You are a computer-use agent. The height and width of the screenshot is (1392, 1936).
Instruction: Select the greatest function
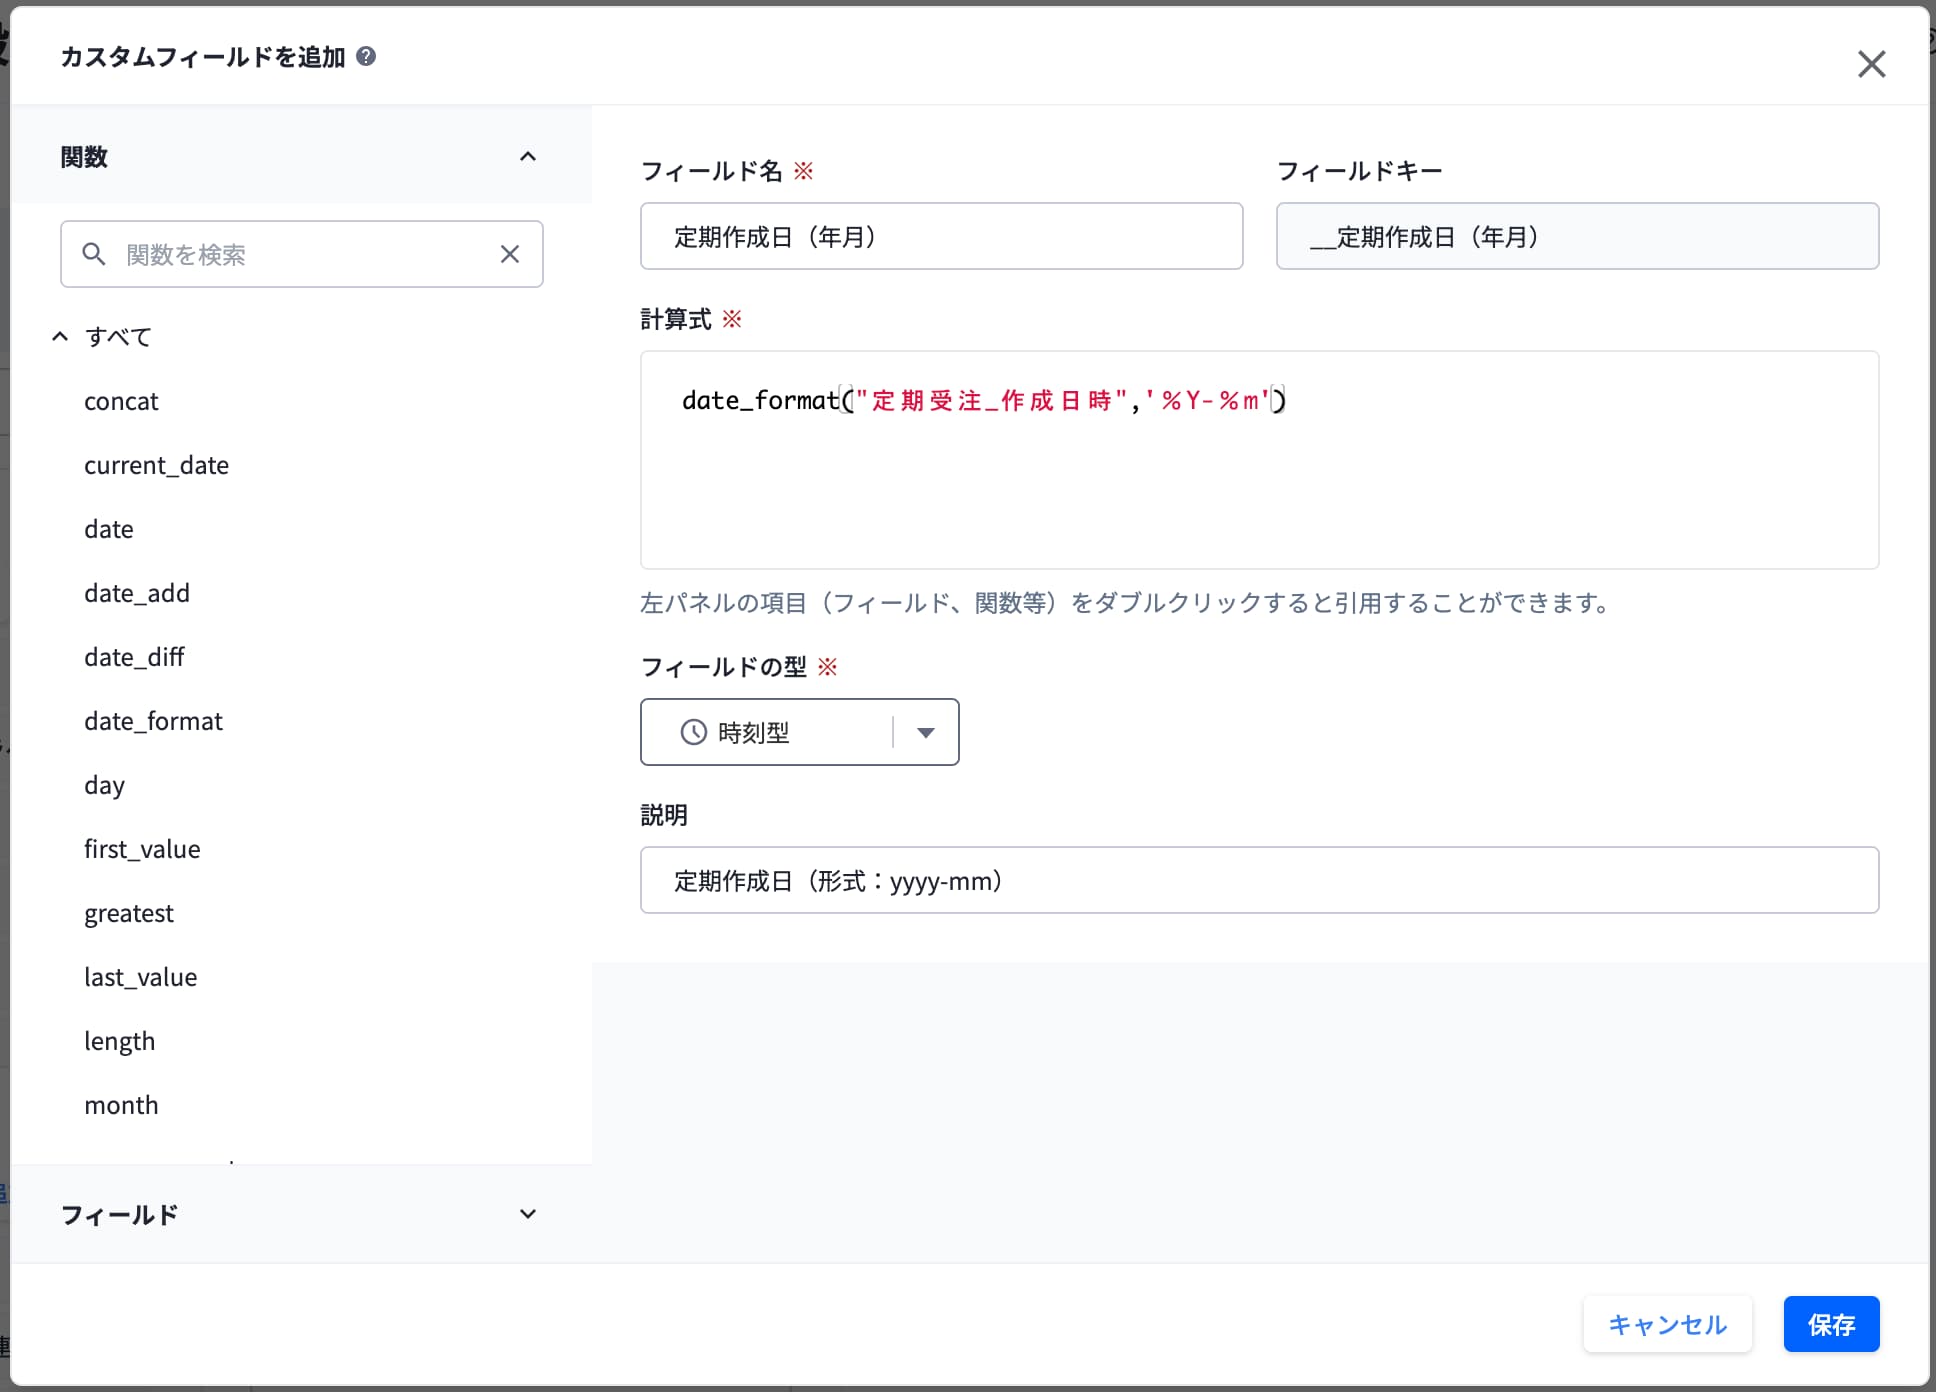point(129,913)
